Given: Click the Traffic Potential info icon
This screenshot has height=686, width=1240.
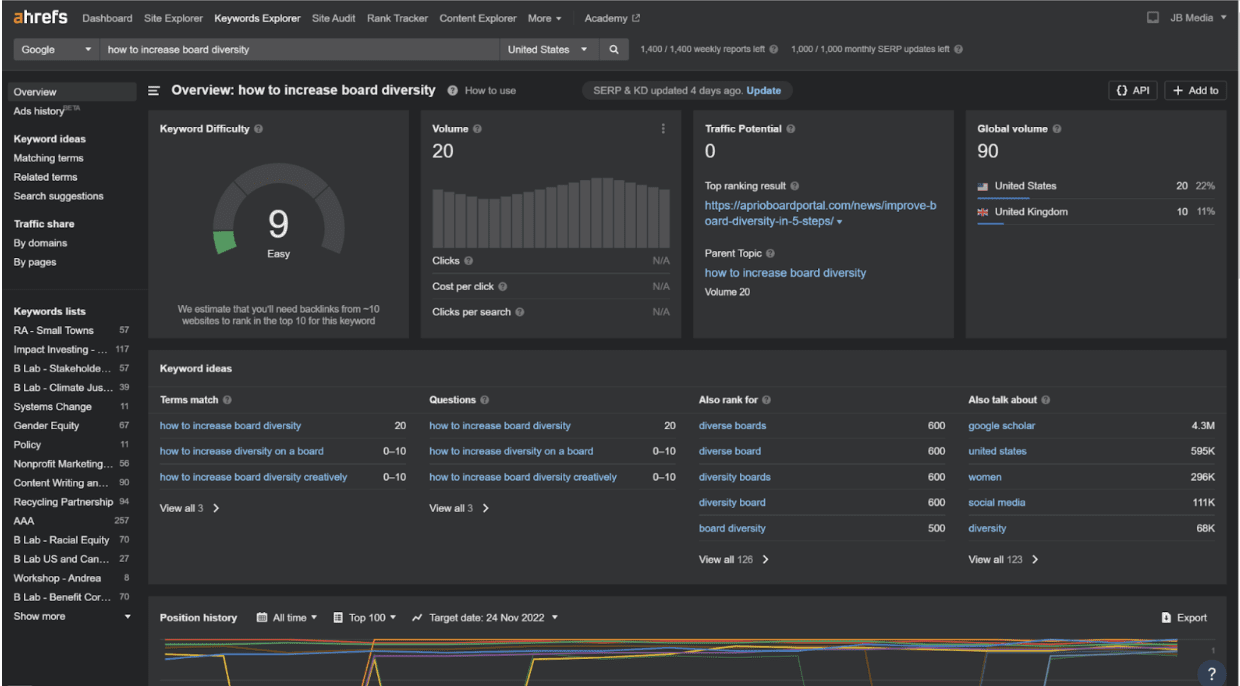Looking at the screenshot, I should pyautogui.click(x=790, y=128).
